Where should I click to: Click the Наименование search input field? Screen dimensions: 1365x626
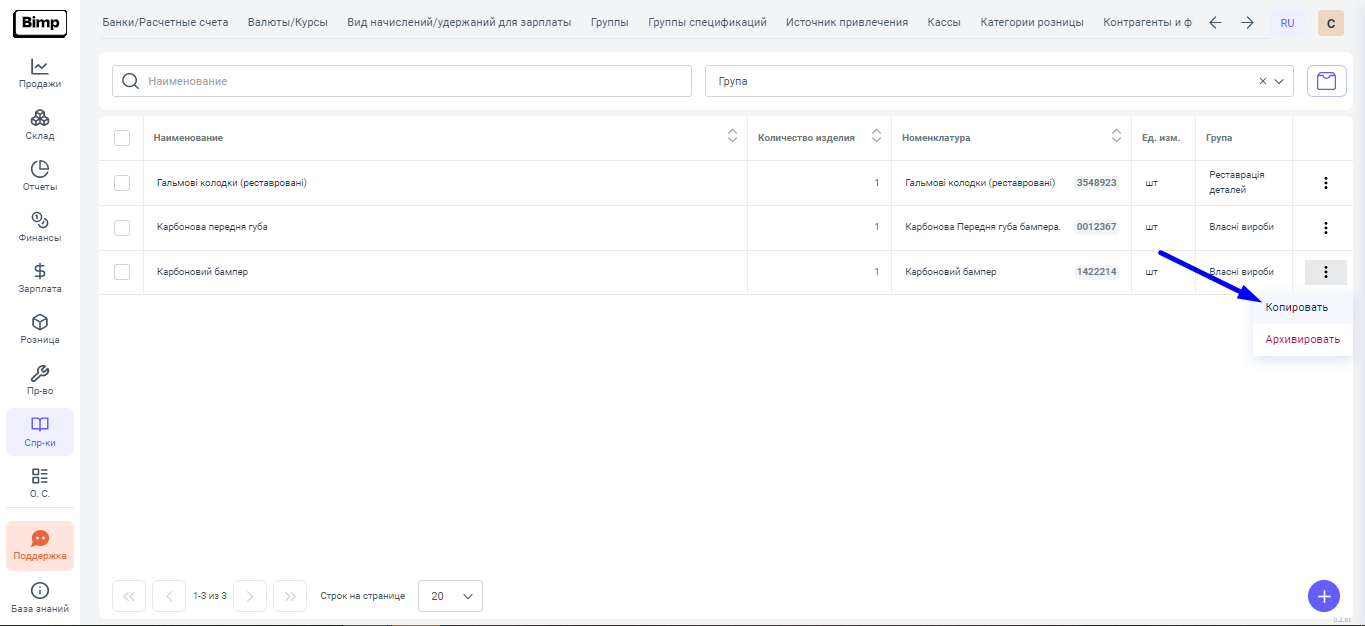tap(415, 81)
